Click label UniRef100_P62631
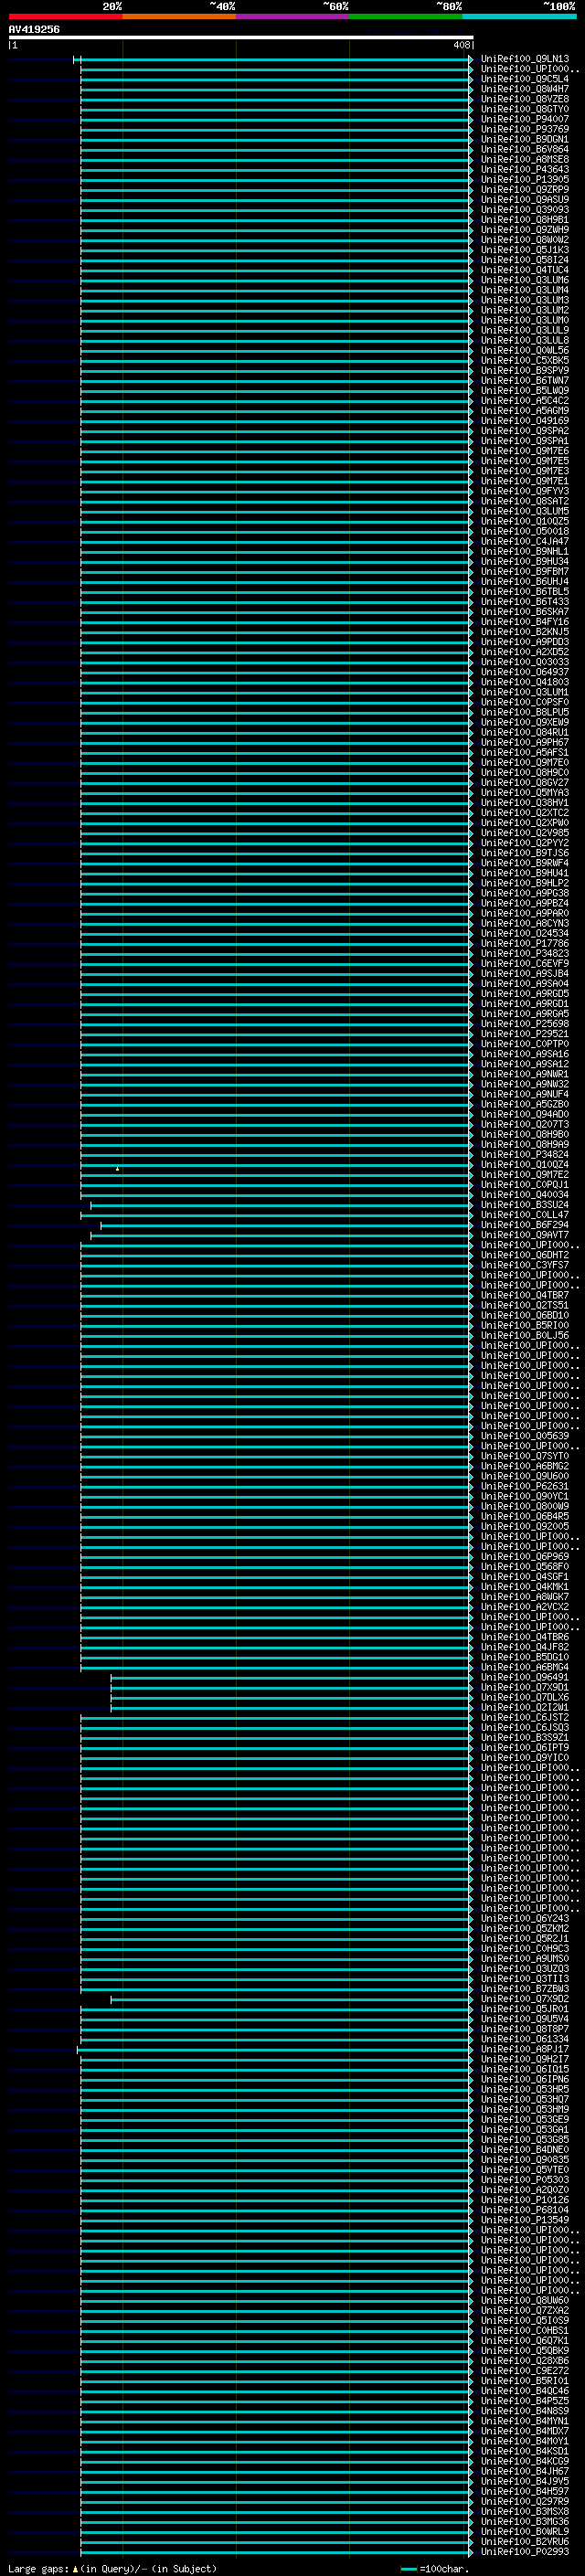 (x=524, y=1486)
